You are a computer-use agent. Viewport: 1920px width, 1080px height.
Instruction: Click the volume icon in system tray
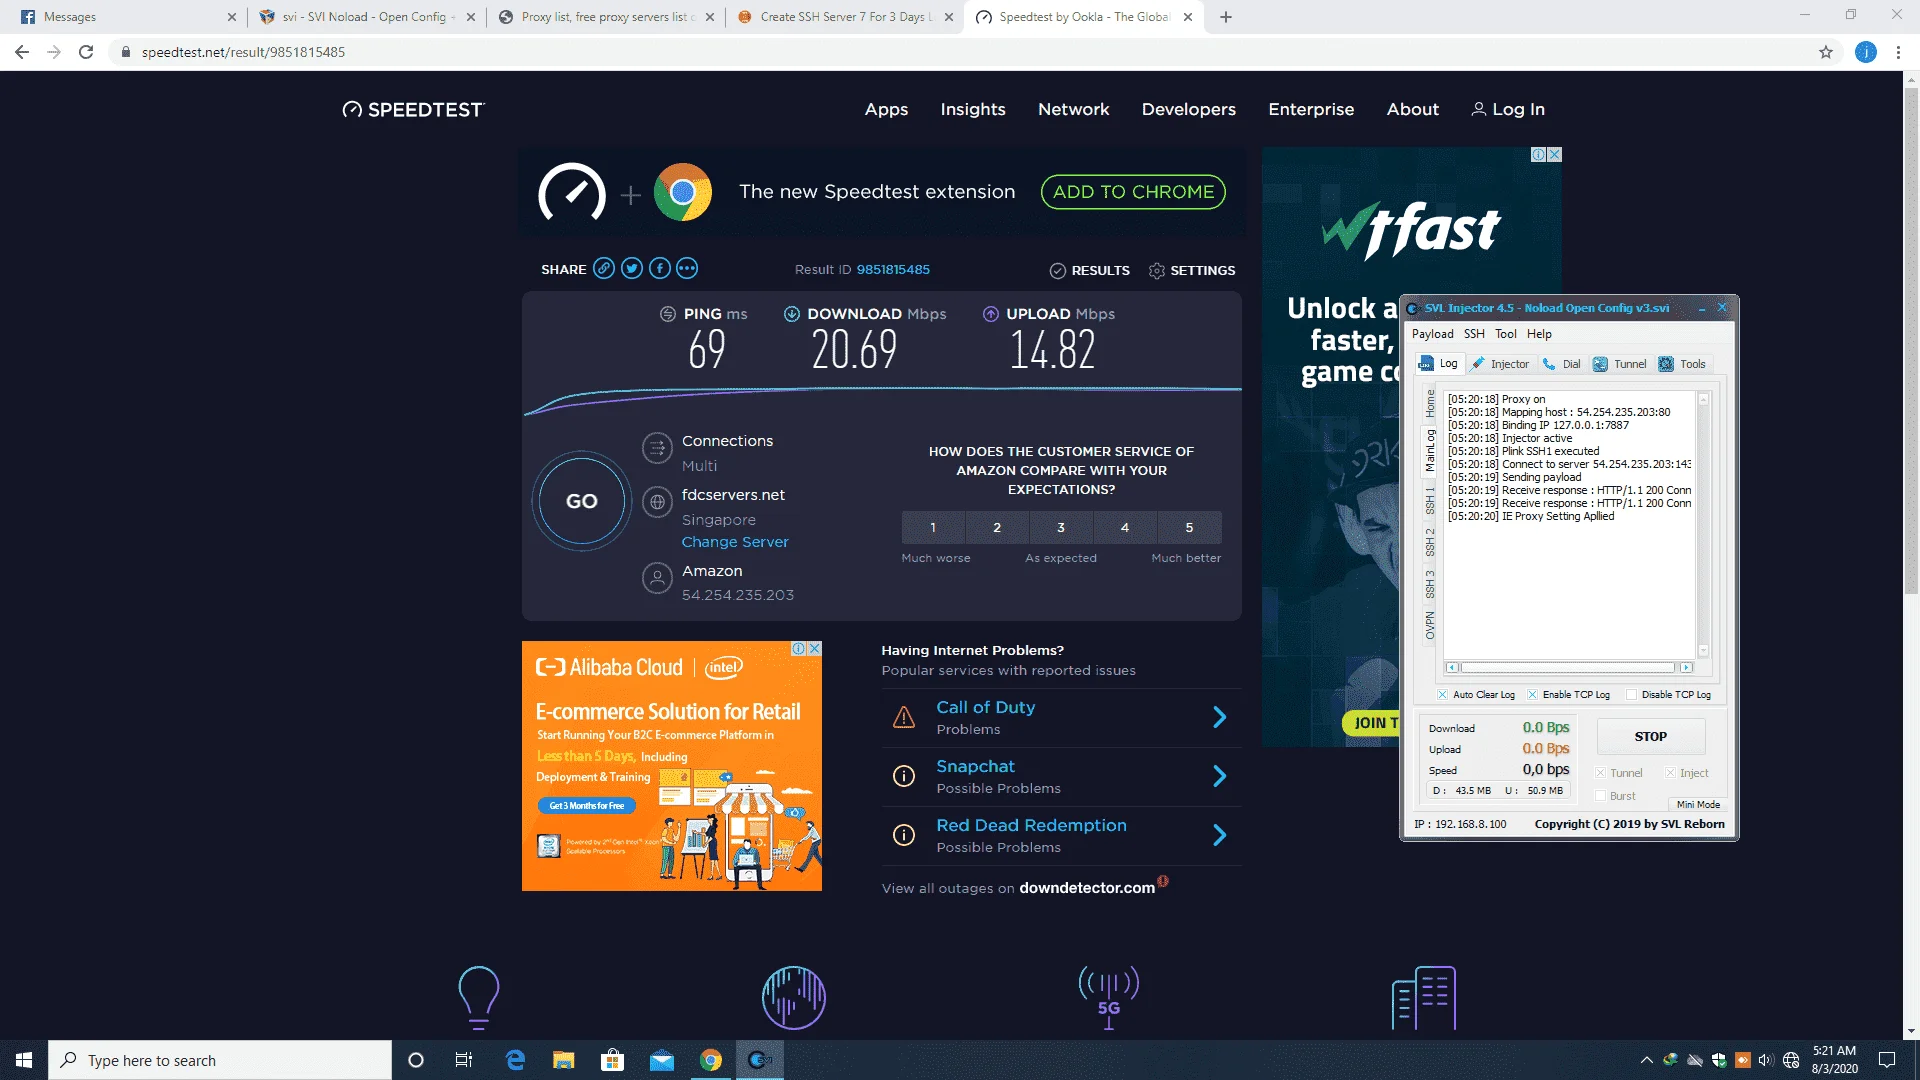[x=1766, y=1060]
